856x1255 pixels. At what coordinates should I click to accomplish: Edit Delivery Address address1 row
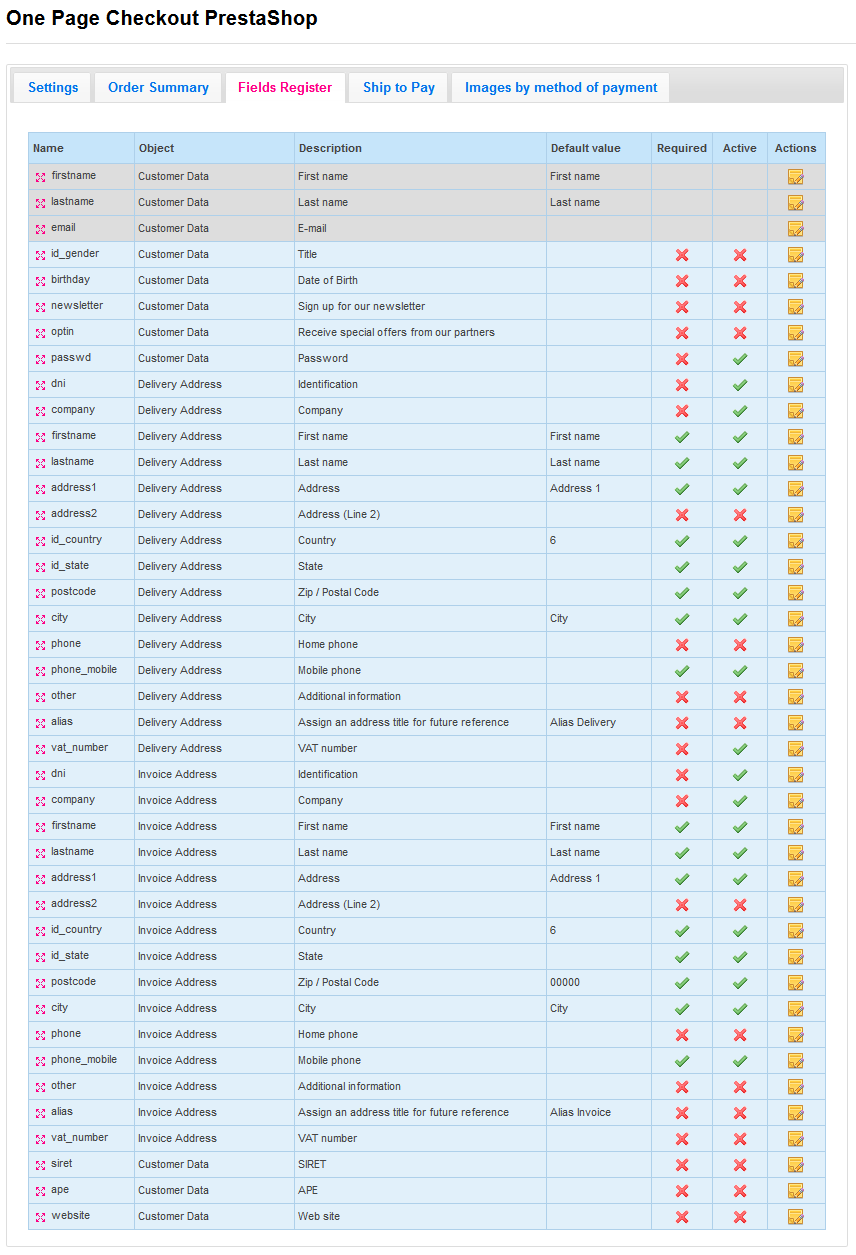point(796,489)
